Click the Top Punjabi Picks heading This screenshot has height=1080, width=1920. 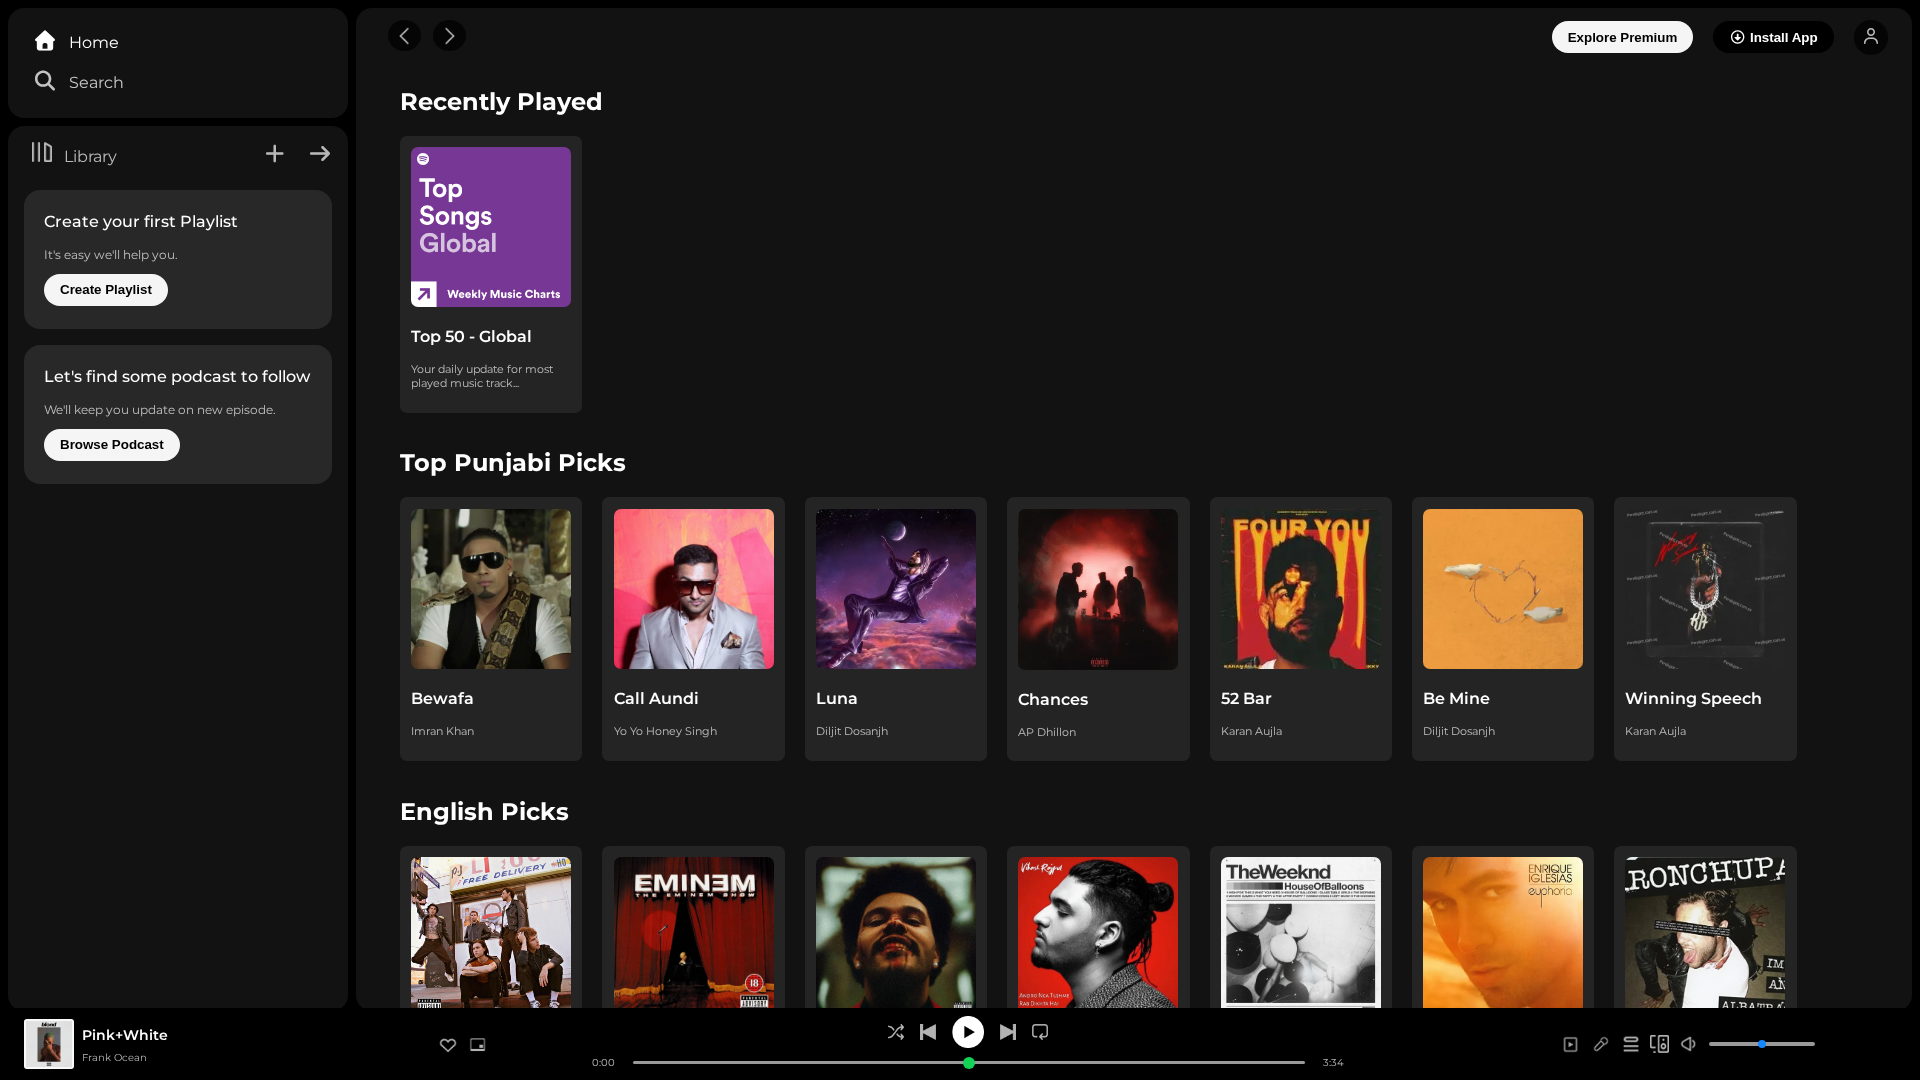pyautogui.click(x=513, y=463)
